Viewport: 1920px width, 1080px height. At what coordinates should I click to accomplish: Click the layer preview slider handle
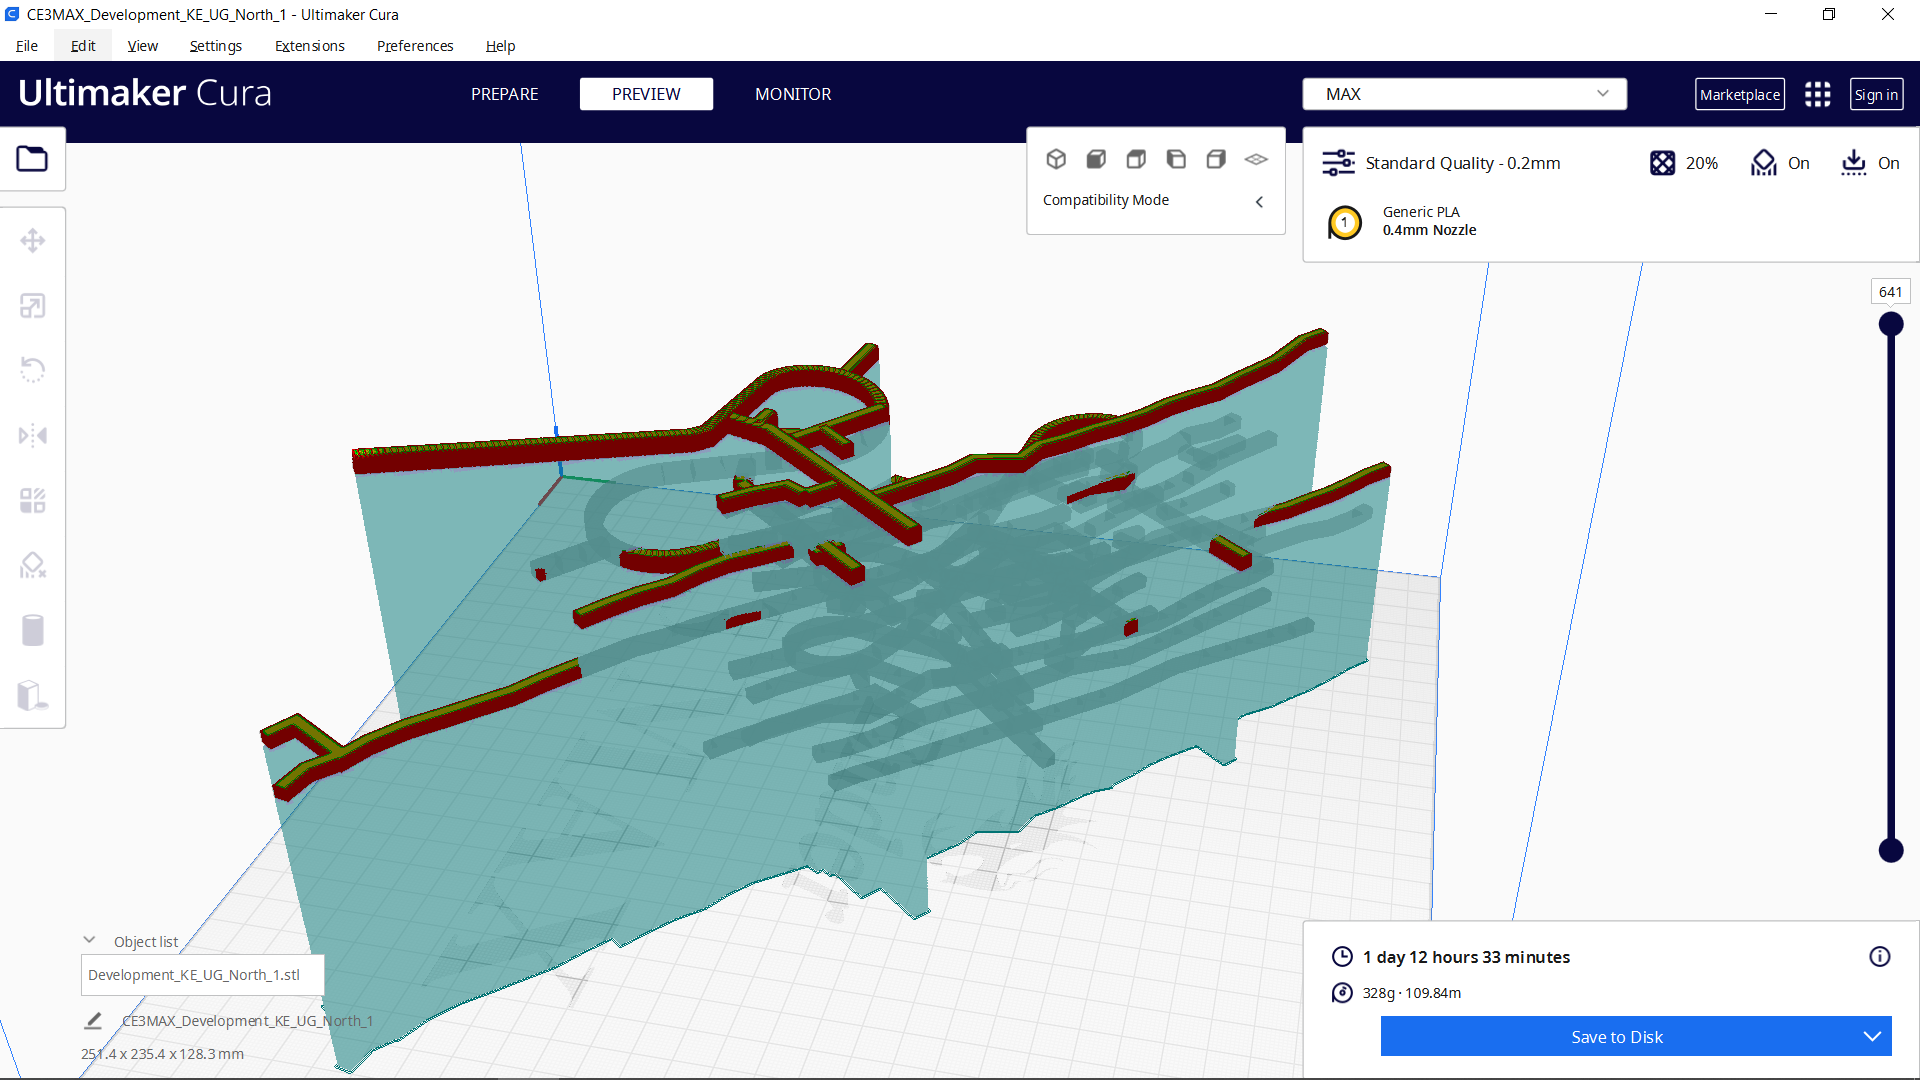pyautogui.click(x=1892, y=323)
